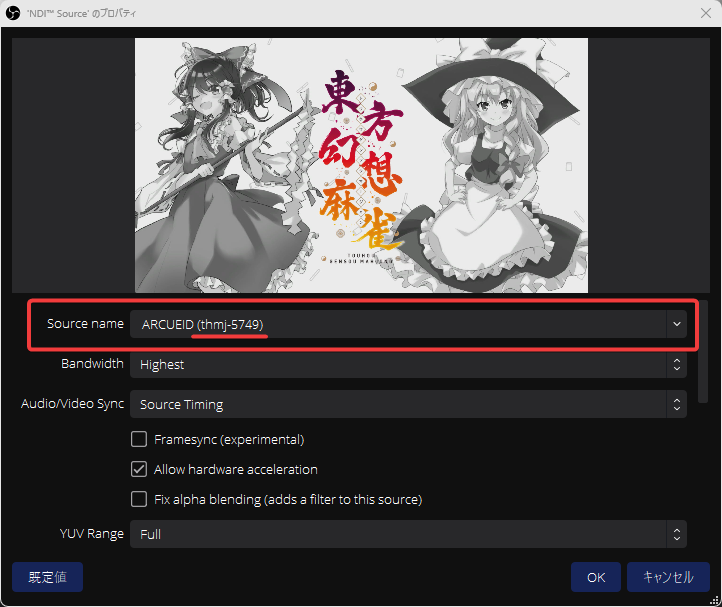Image resolution: width=722 pixels, height=607 pixels.
Task: Enable the Framesync (experimental) checkbox
Action: 139,439
